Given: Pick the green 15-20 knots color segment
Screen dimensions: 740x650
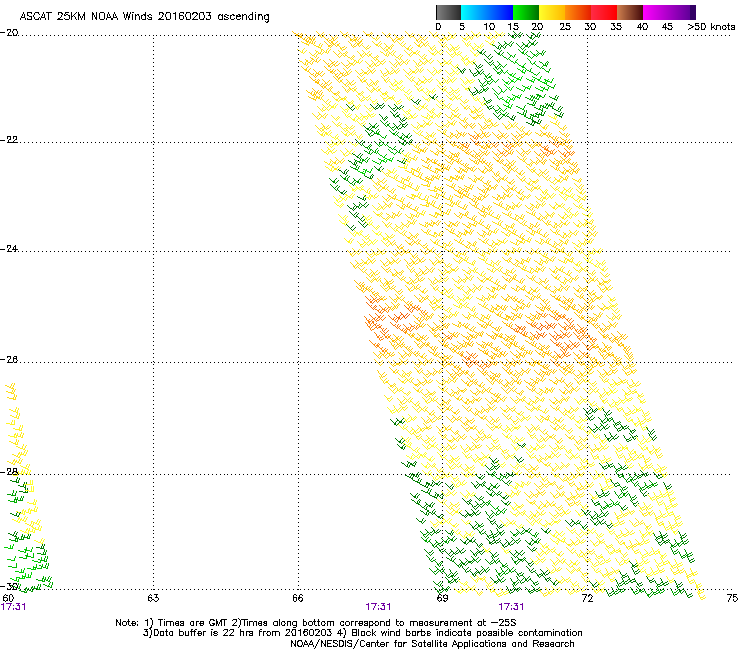Looking at the screenshot, I should (526, 12).
